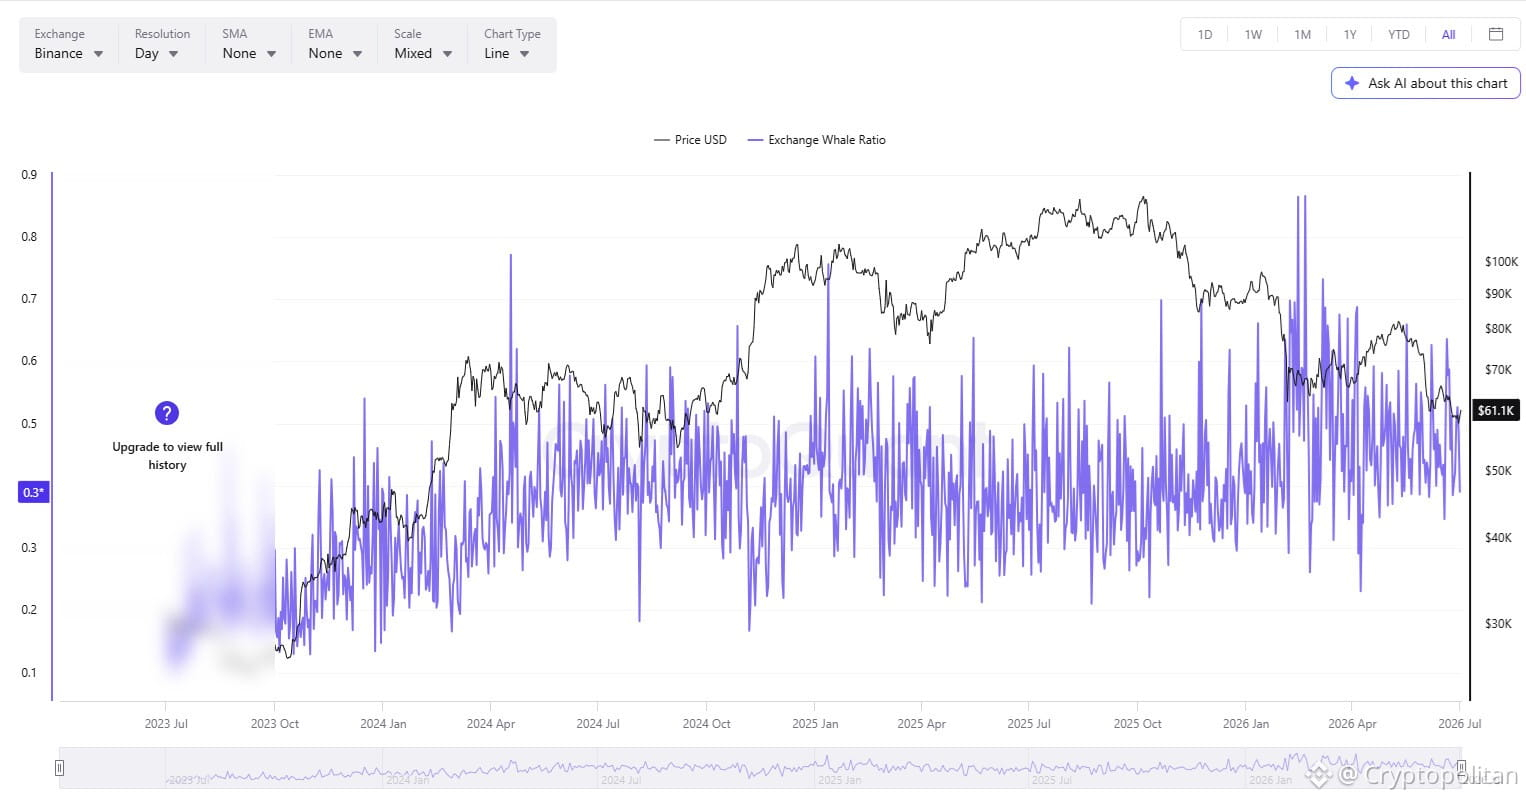This screenshot has width=1526, height=800.
Task: Click the $50K price axis label
Action: (x=1498, y=471)
